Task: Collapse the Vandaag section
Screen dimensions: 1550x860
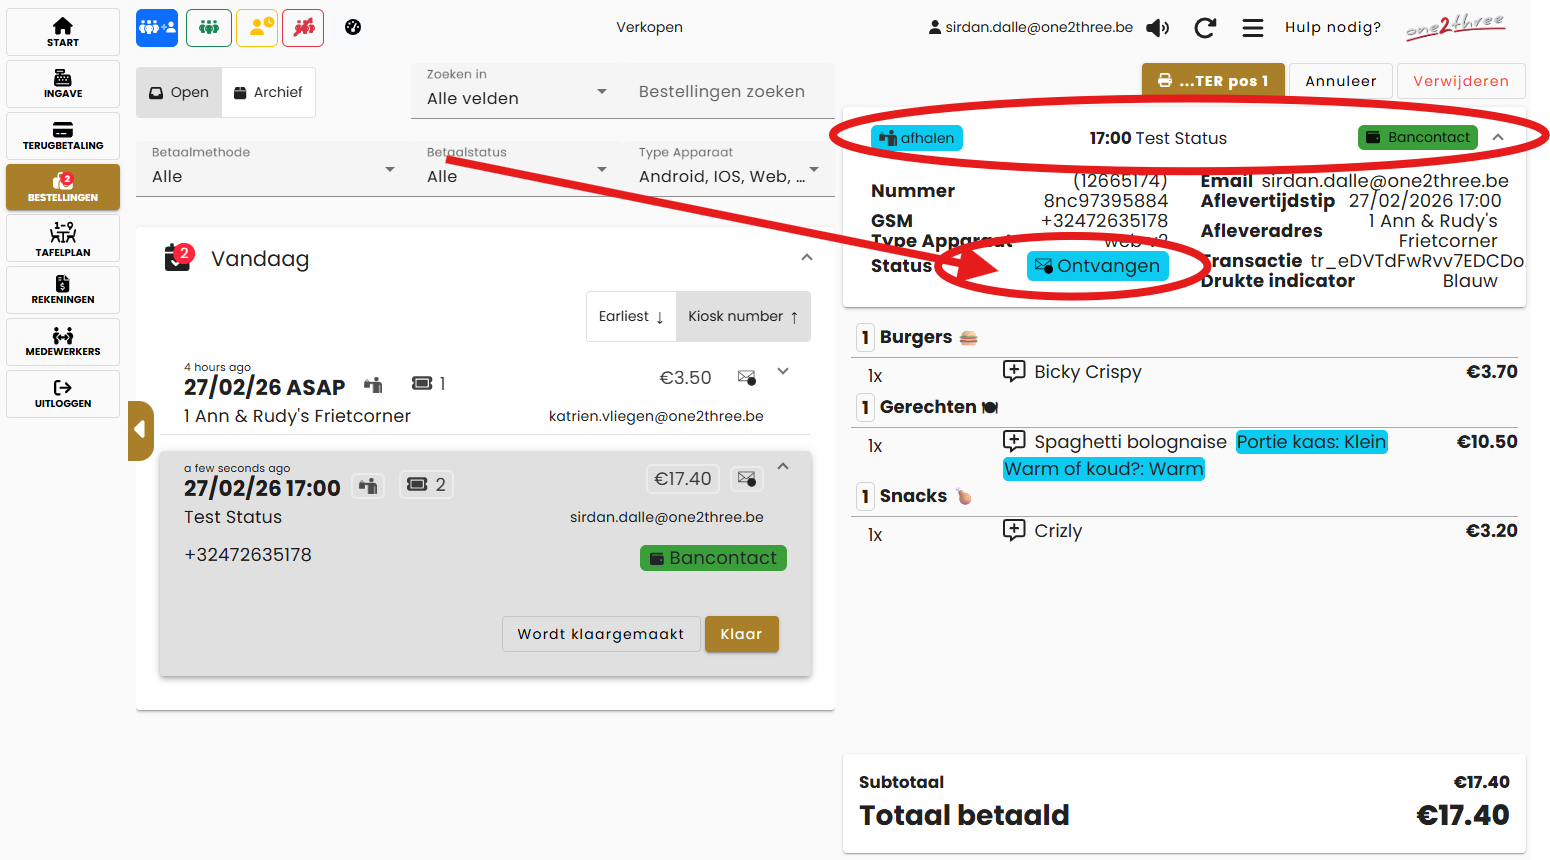Action: 807,258
